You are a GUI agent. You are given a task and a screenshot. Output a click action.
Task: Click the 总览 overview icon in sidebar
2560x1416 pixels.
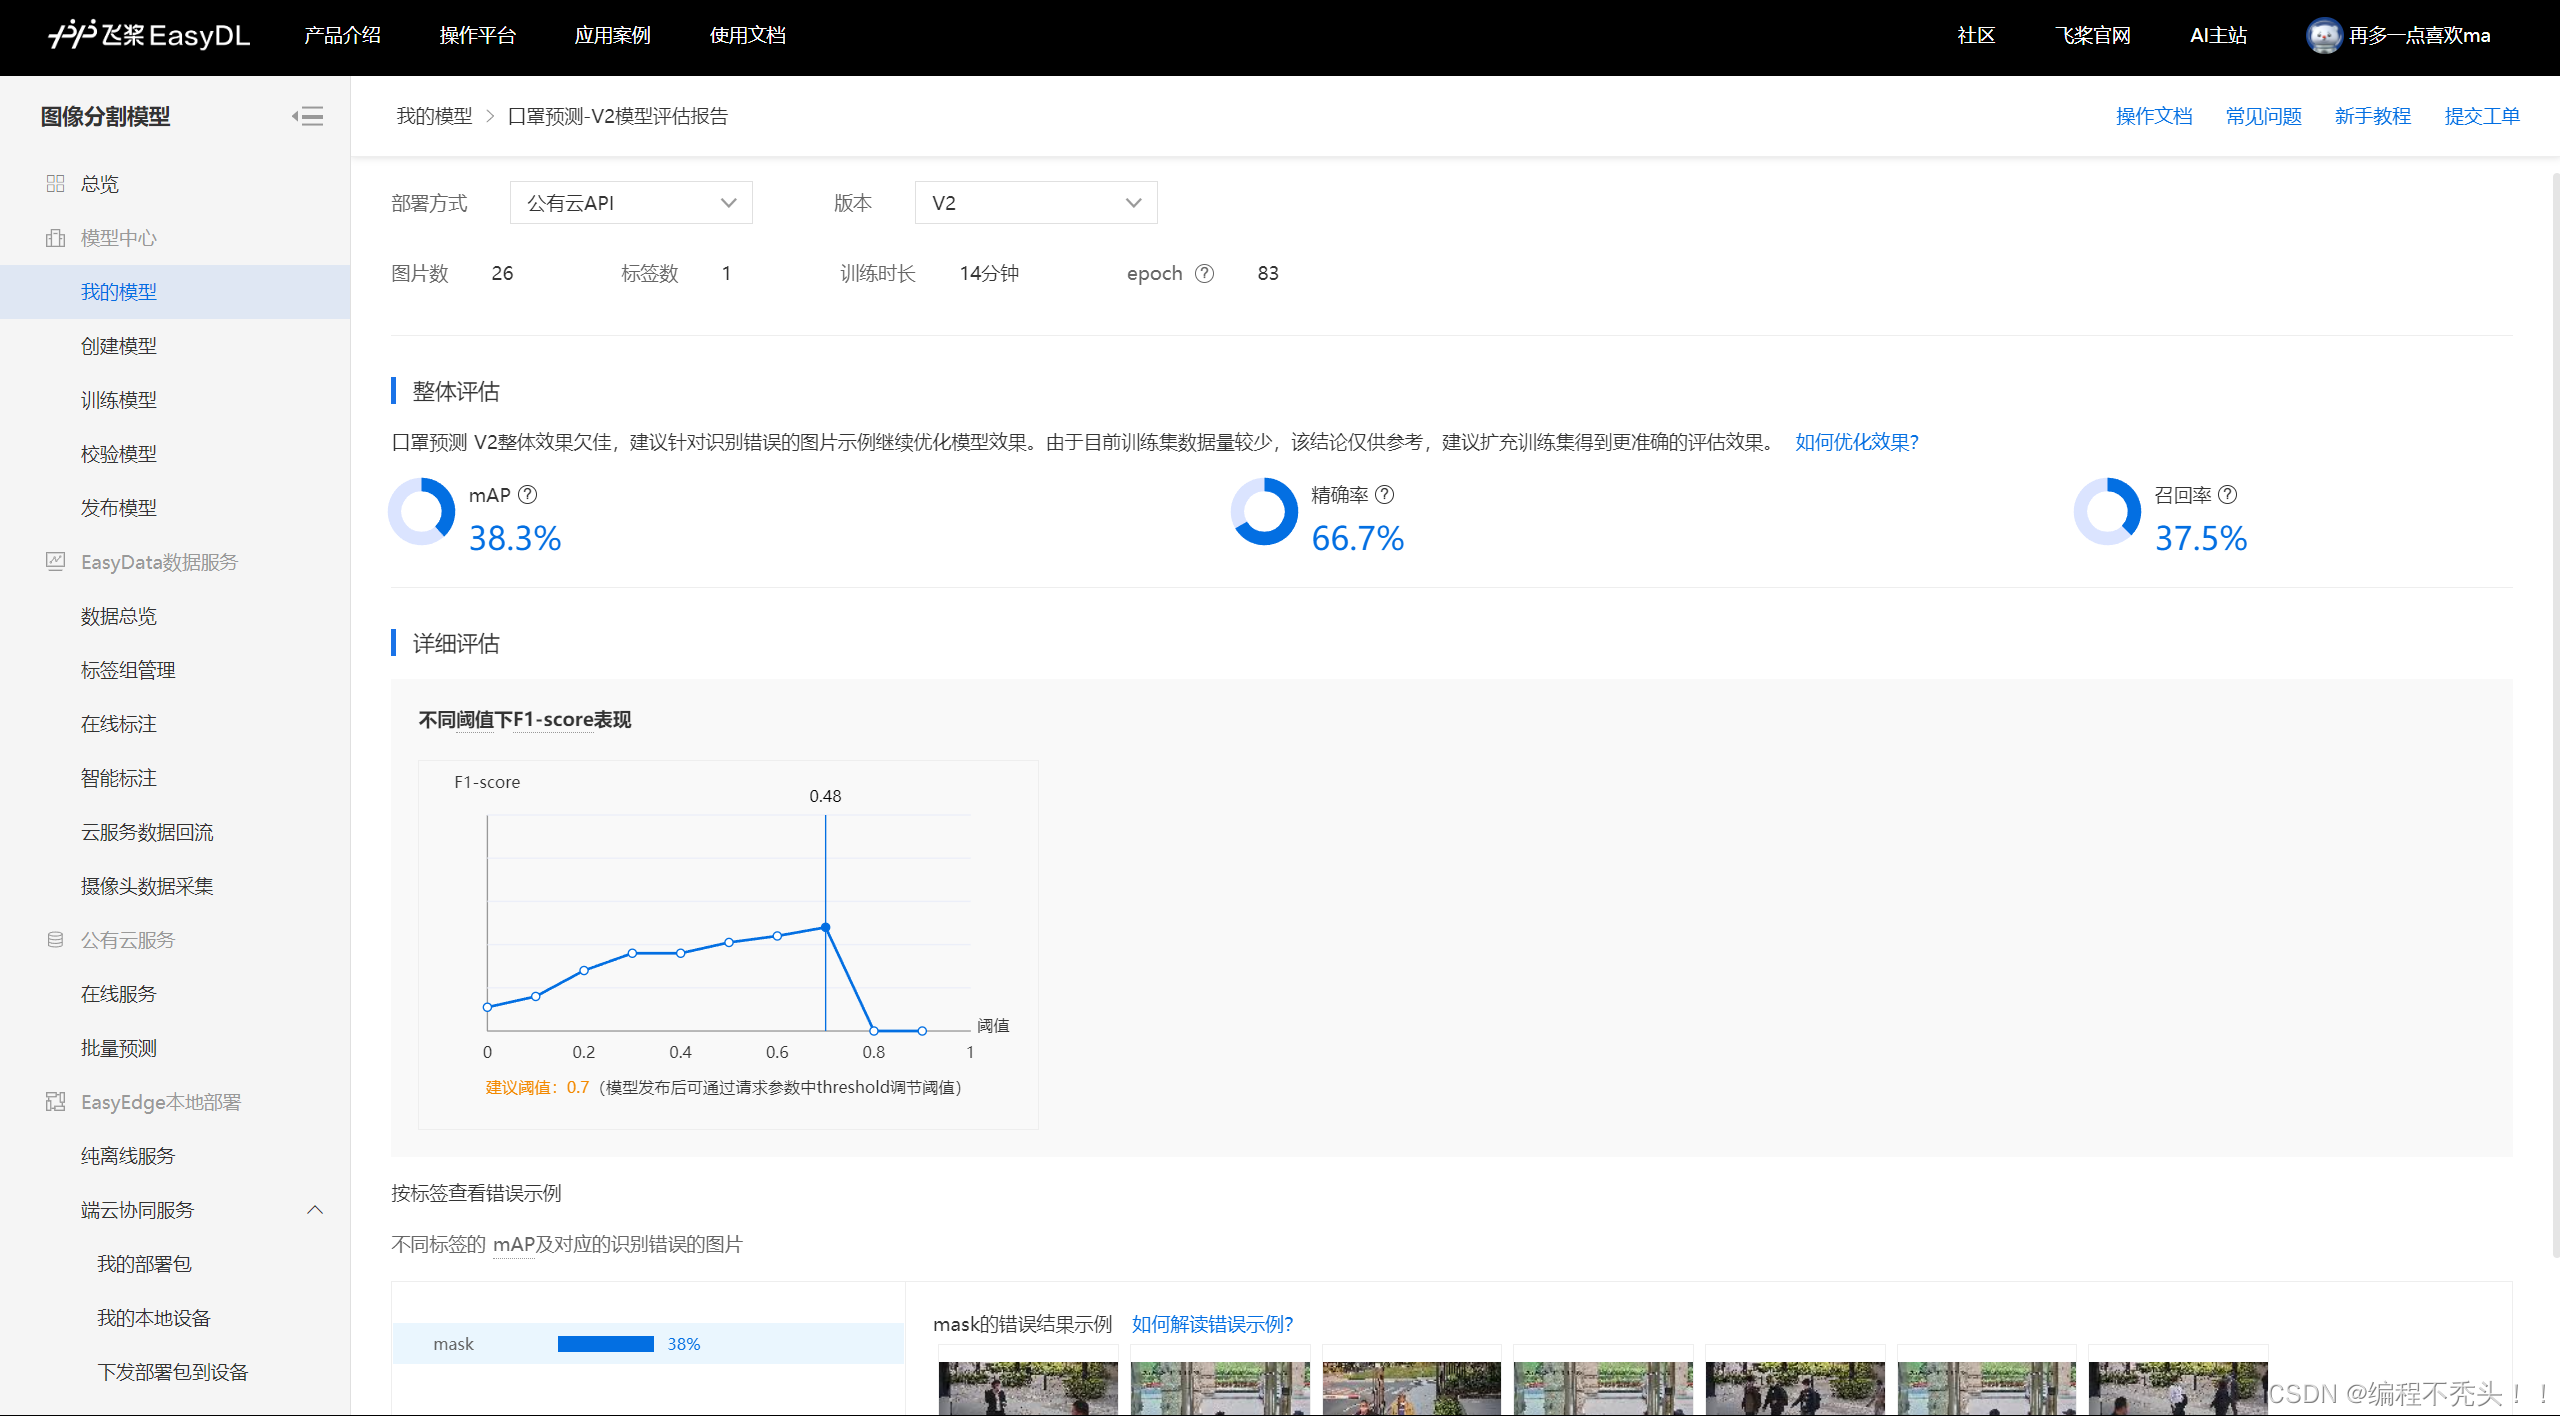(55, 183)
